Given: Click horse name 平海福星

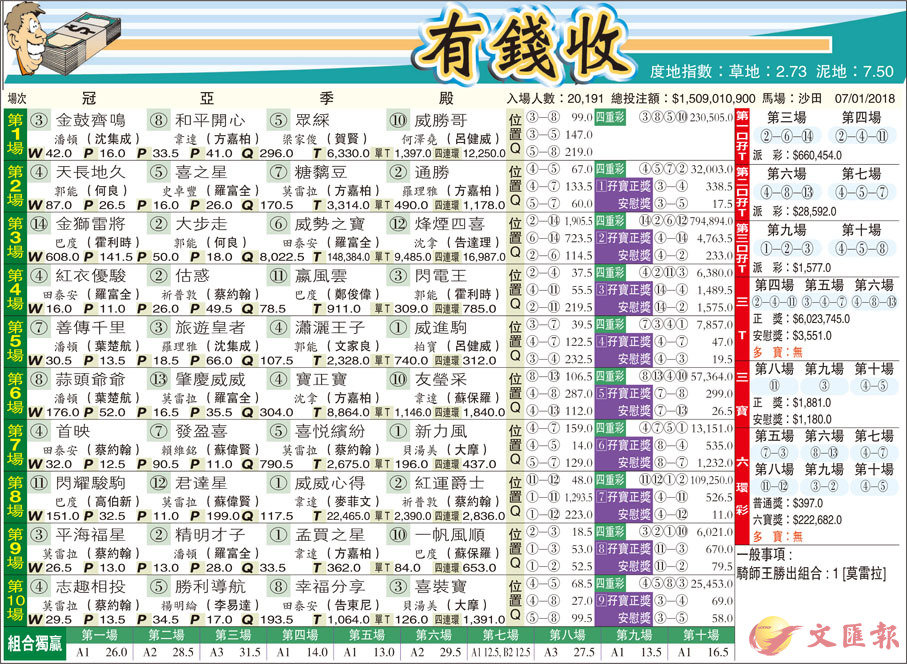Looking at the screenshot, I should [90, 535].
